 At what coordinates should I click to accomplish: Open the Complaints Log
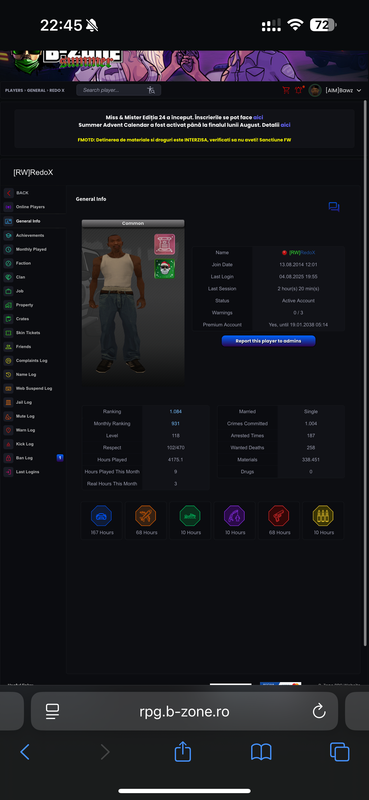click(x=33, y=361)
